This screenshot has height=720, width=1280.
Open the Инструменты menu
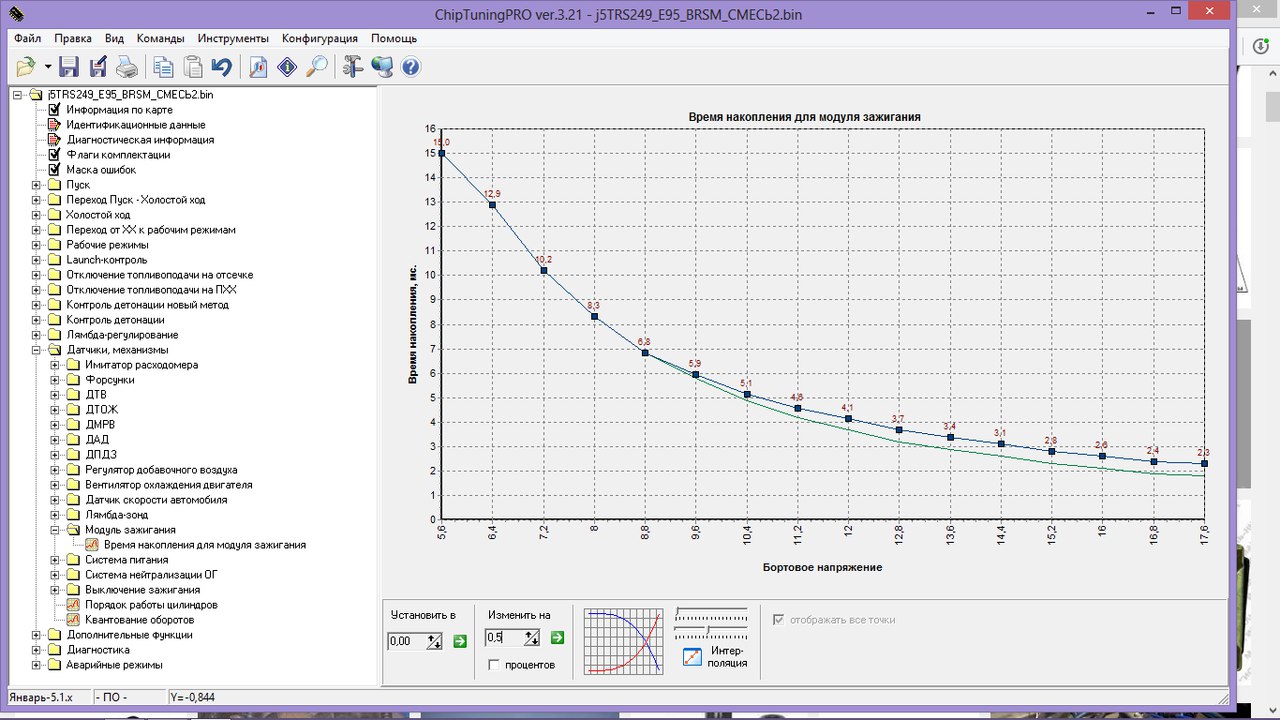(233, 38)
